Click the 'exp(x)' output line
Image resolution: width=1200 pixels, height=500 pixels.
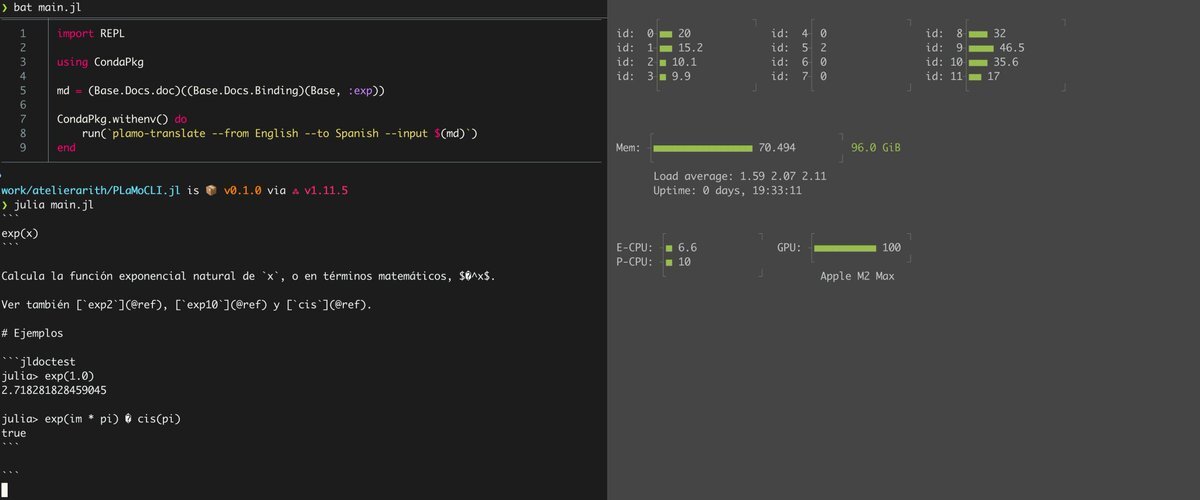click(19, 233)
